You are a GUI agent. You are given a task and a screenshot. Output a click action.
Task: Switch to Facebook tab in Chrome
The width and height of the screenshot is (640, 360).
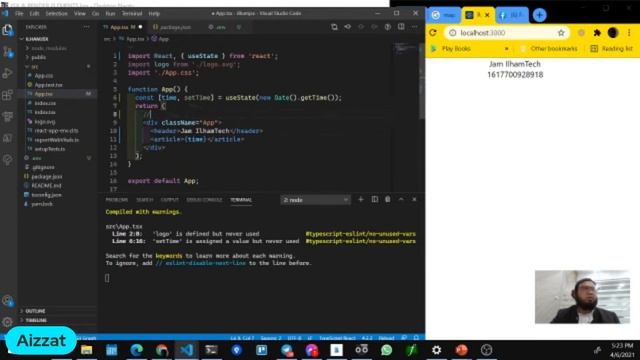(512, 15)
